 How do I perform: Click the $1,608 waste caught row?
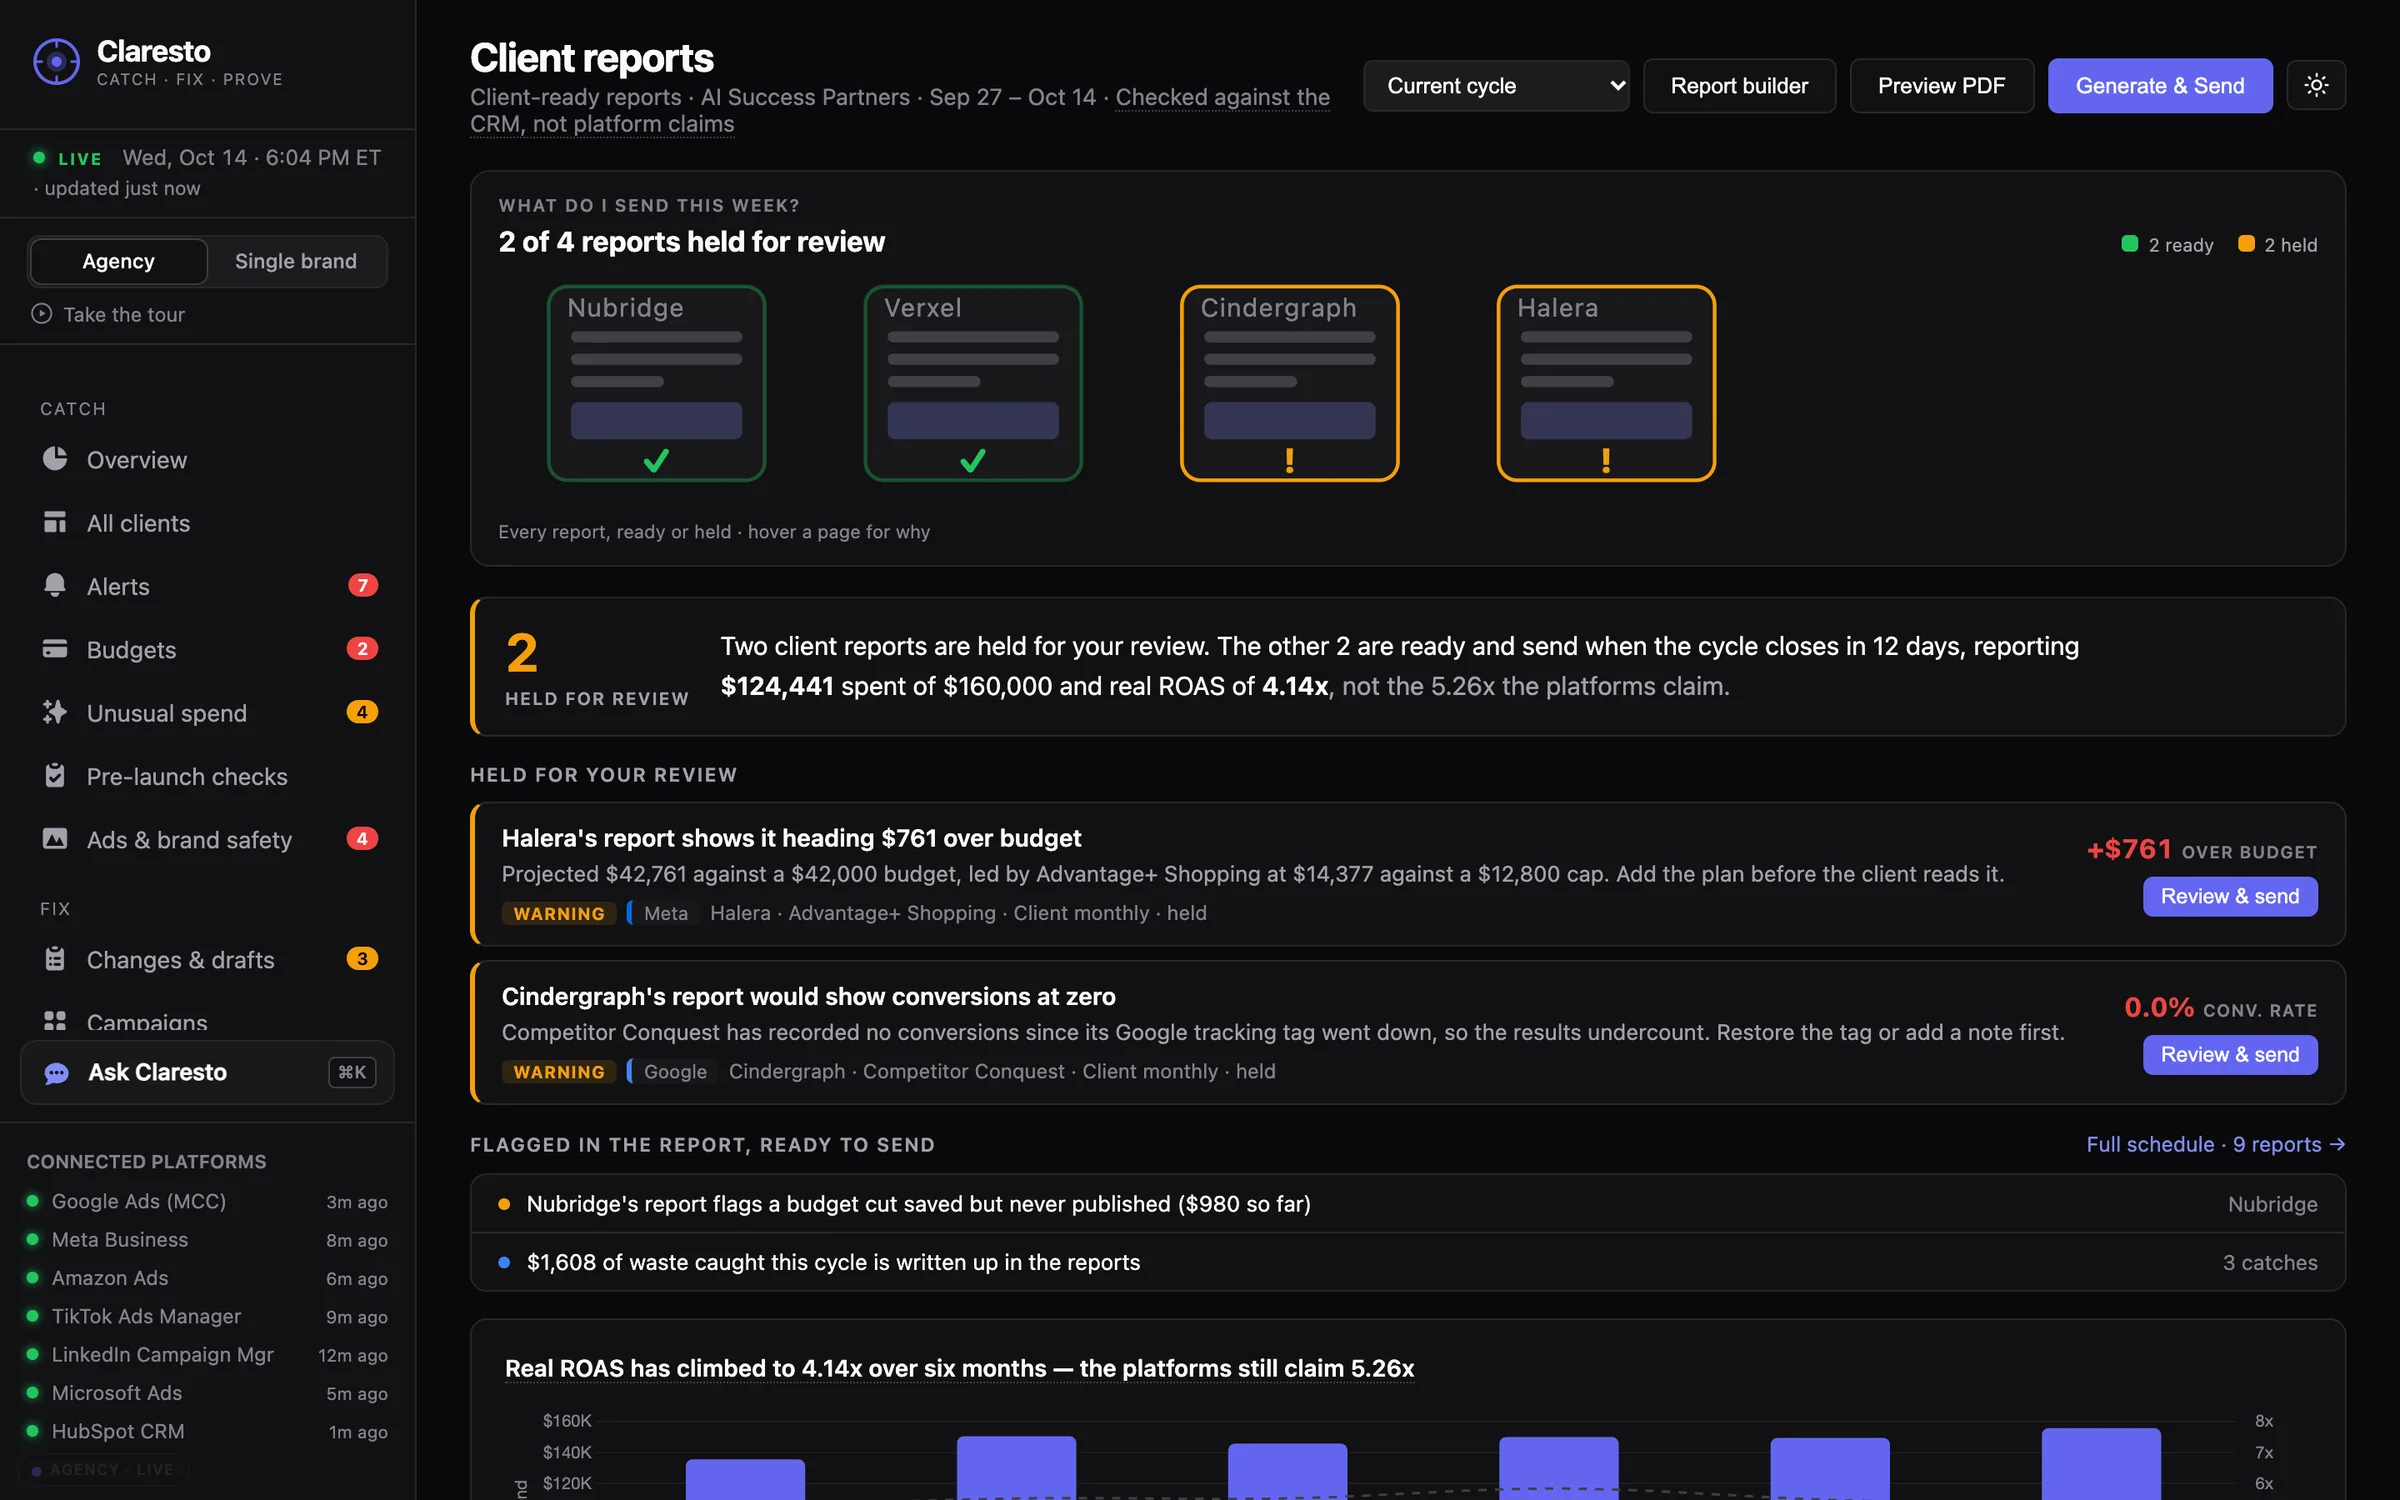(1408, 1262)
